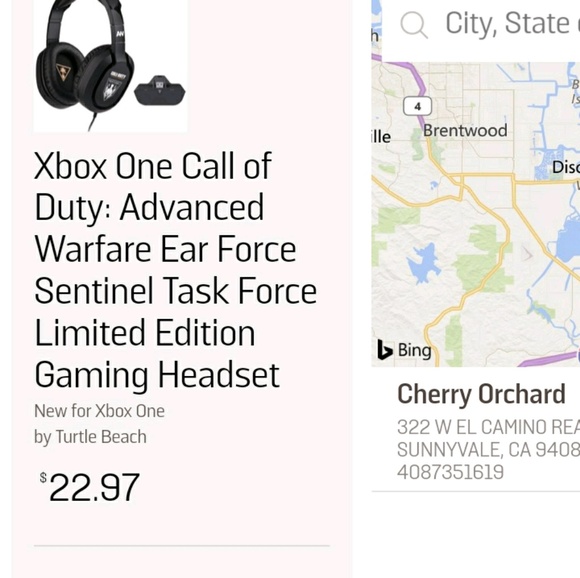Image resolution: width=580 pixels, height=578 pixels.
Task: Click the $22.97 price
Action: click(x=90, y=487)
